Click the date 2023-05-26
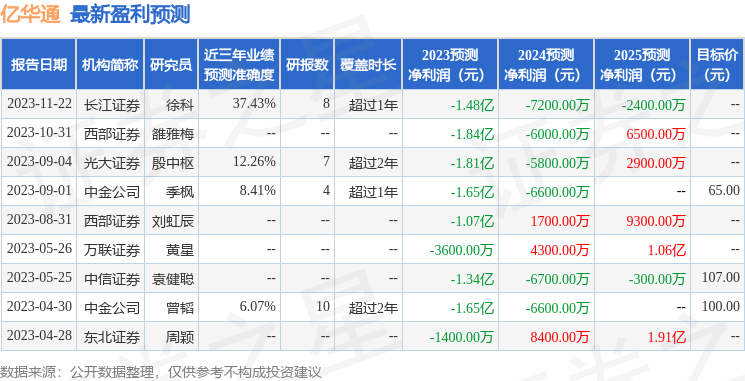The image size is (745, 381). click(x=39, y=249)
